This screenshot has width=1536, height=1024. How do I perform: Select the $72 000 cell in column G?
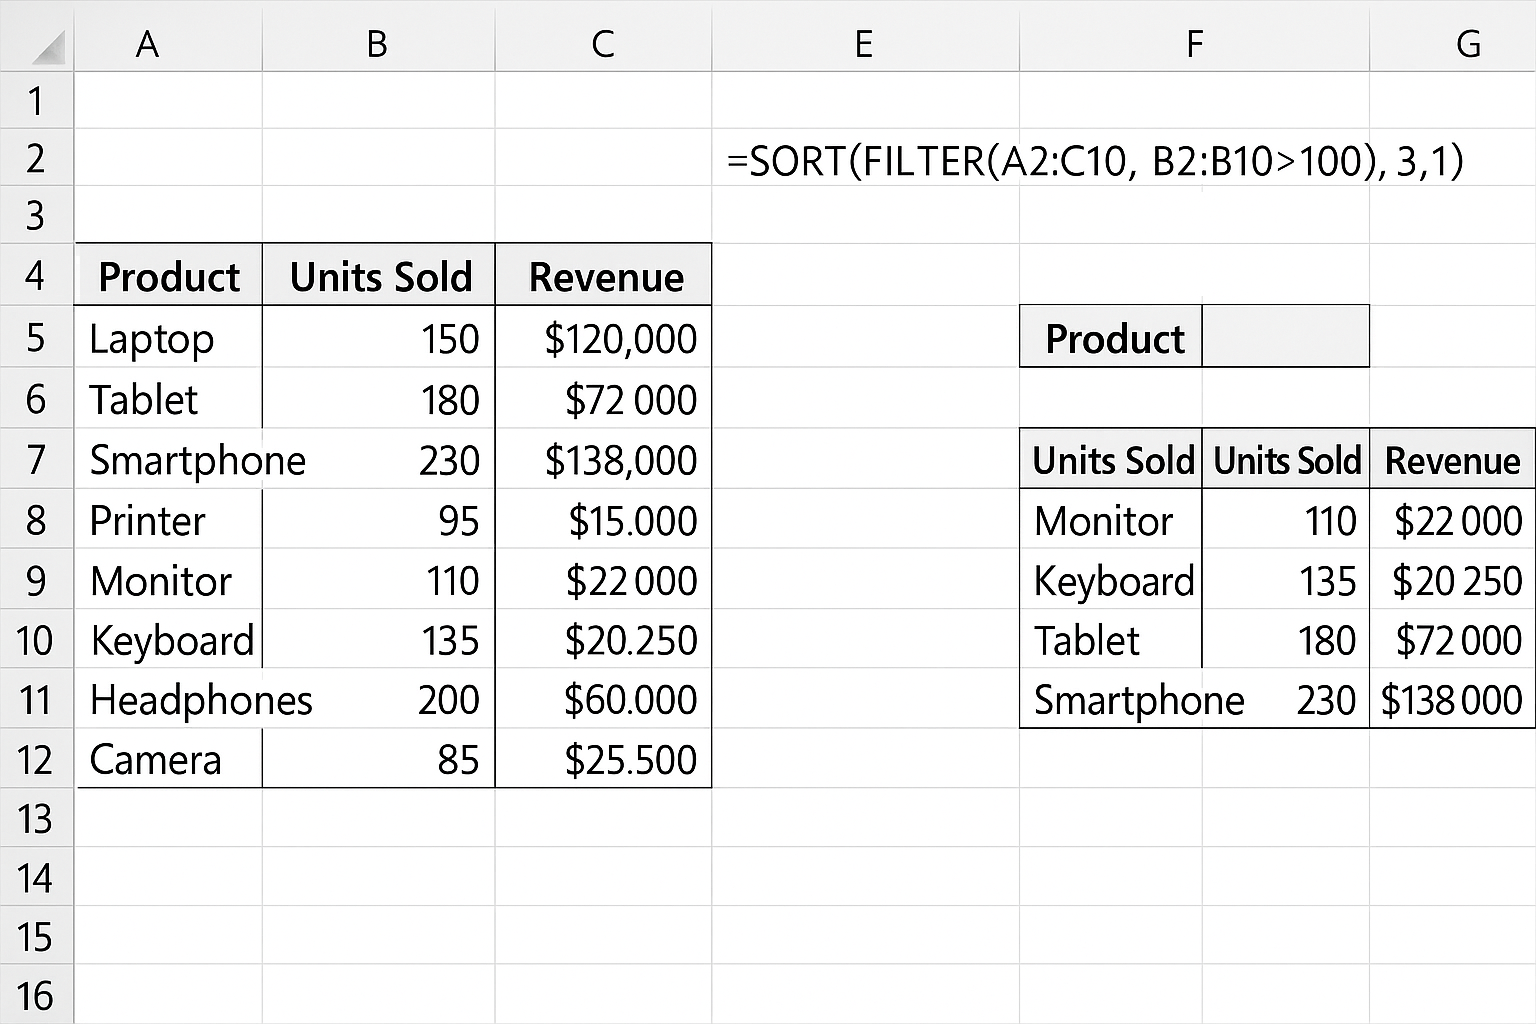[x=1452, y=639]
